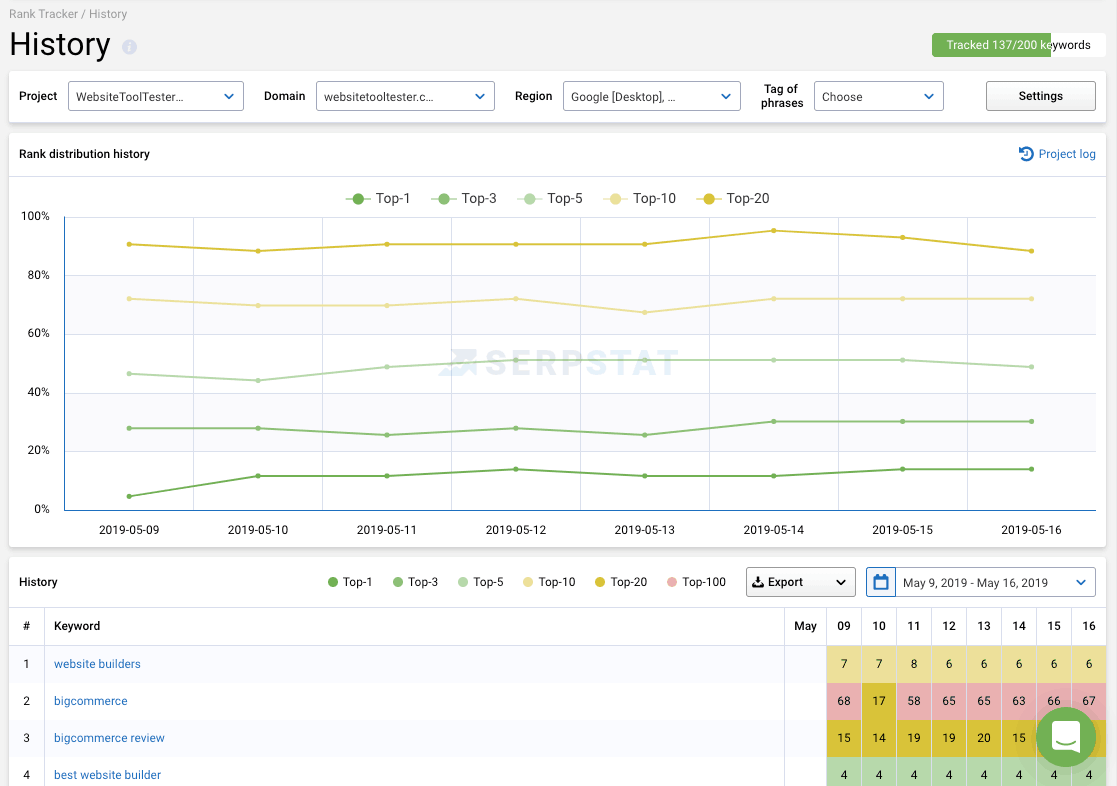Click the 09 day column header

click(x=844, y=626)
